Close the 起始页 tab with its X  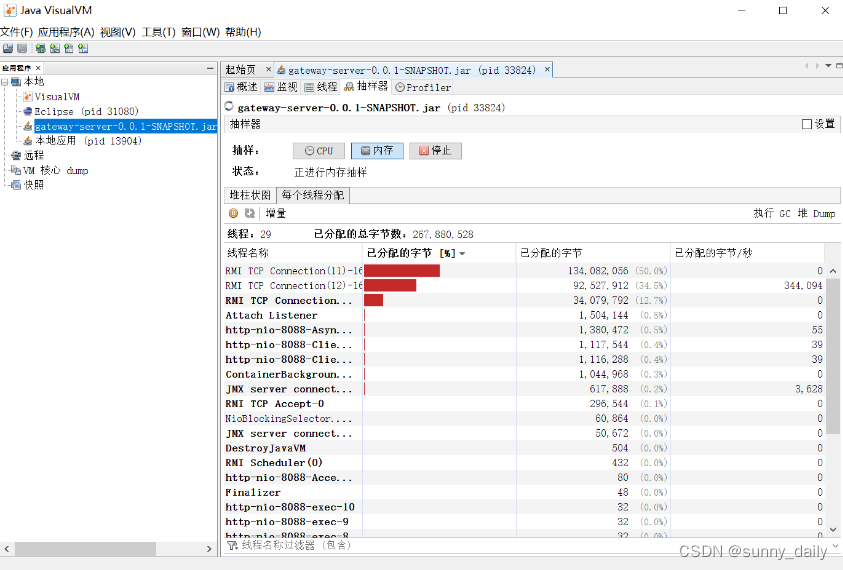268,69
